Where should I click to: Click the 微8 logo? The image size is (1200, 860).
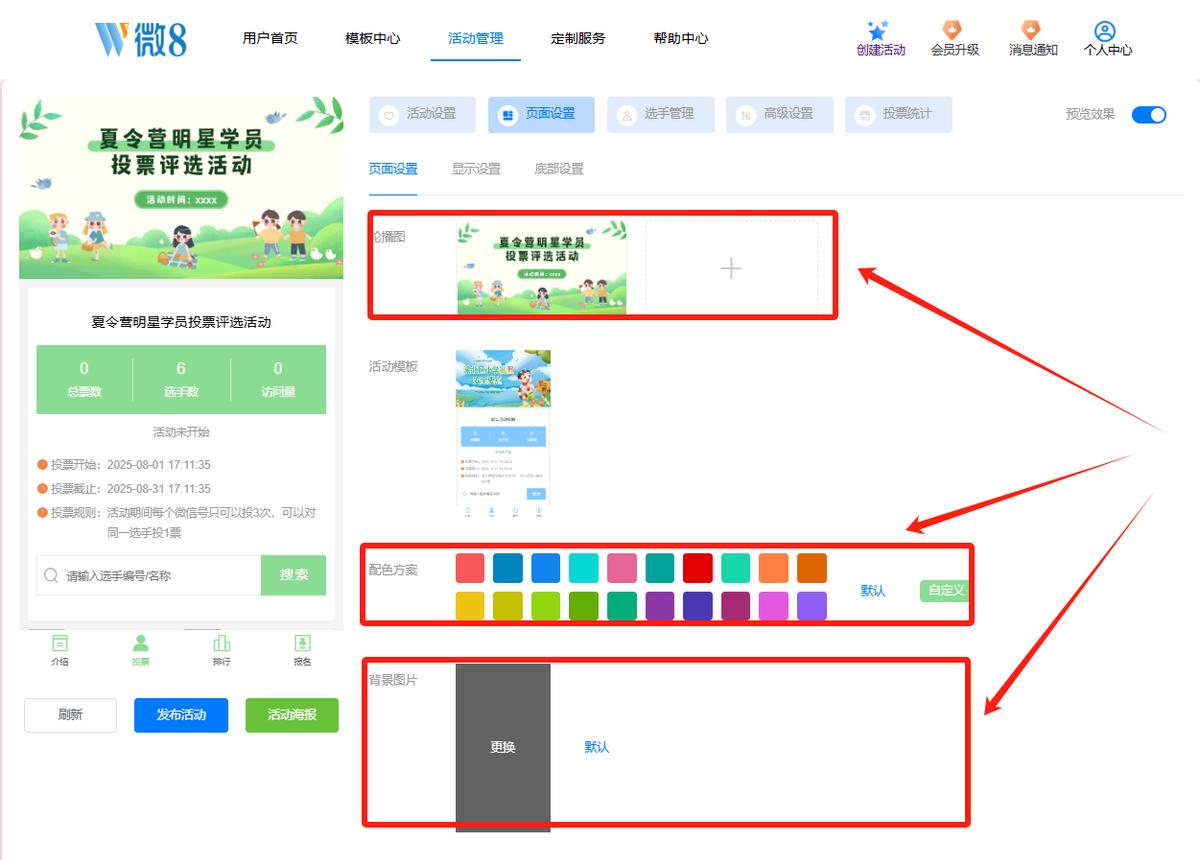coord(141,39)
